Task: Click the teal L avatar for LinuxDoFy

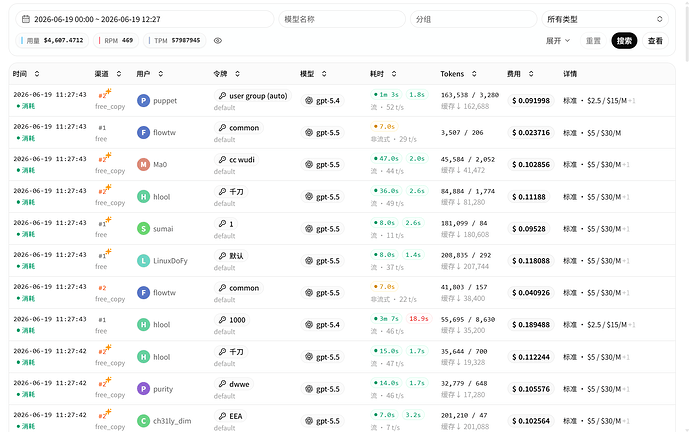Action: point(143,261)
